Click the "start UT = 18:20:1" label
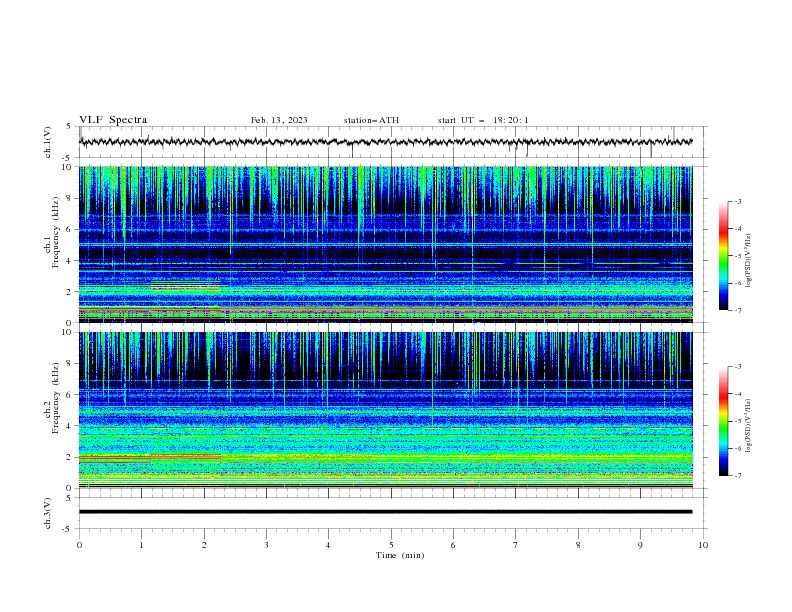Viewport: 792px width, 612px height. (x=483, y=120)
